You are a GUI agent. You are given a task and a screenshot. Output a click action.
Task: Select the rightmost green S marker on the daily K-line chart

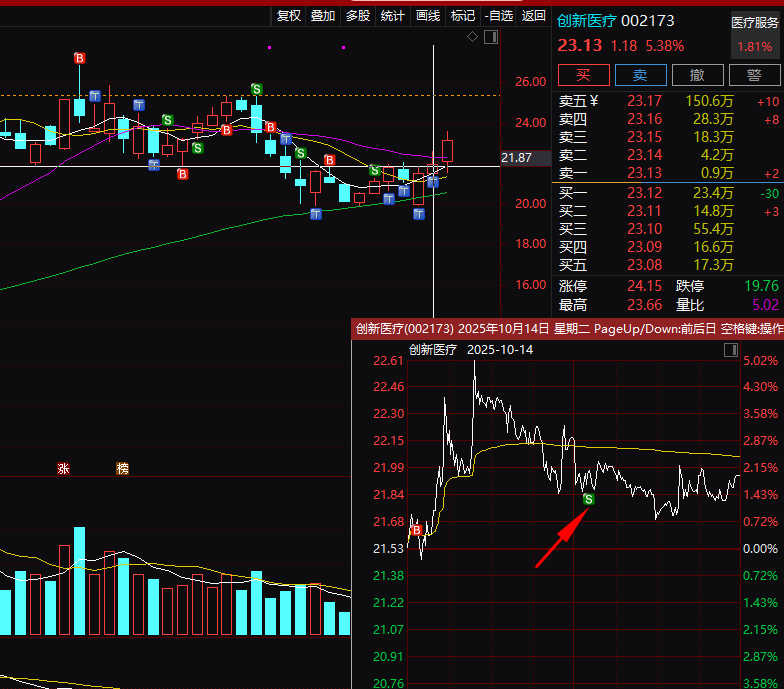(x=374, y=170)
